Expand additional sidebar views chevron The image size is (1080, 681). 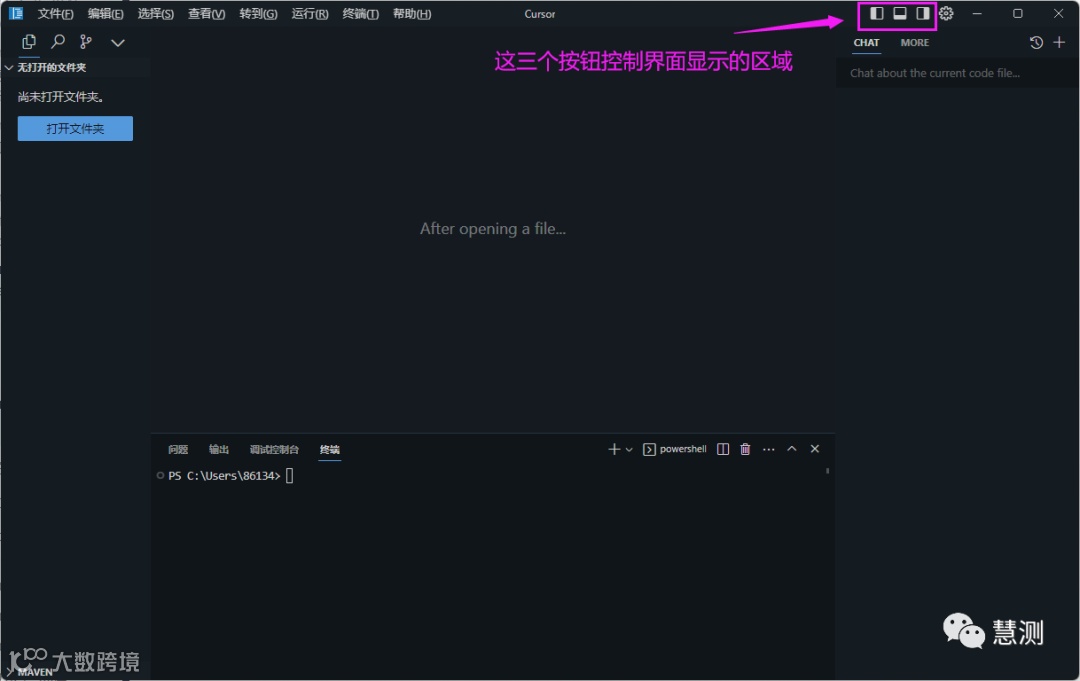118,43
